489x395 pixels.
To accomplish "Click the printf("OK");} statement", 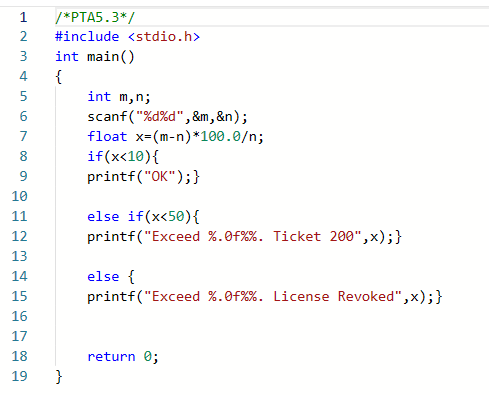I will click(143, 177).
